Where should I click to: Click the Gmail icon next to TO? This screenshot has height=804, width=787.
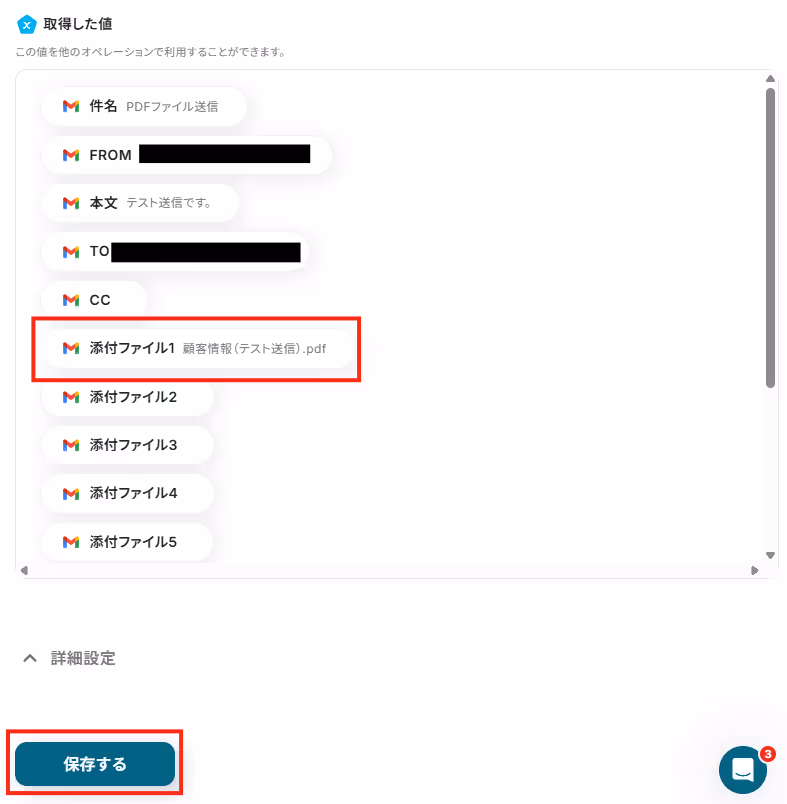(x=71, y=252)
